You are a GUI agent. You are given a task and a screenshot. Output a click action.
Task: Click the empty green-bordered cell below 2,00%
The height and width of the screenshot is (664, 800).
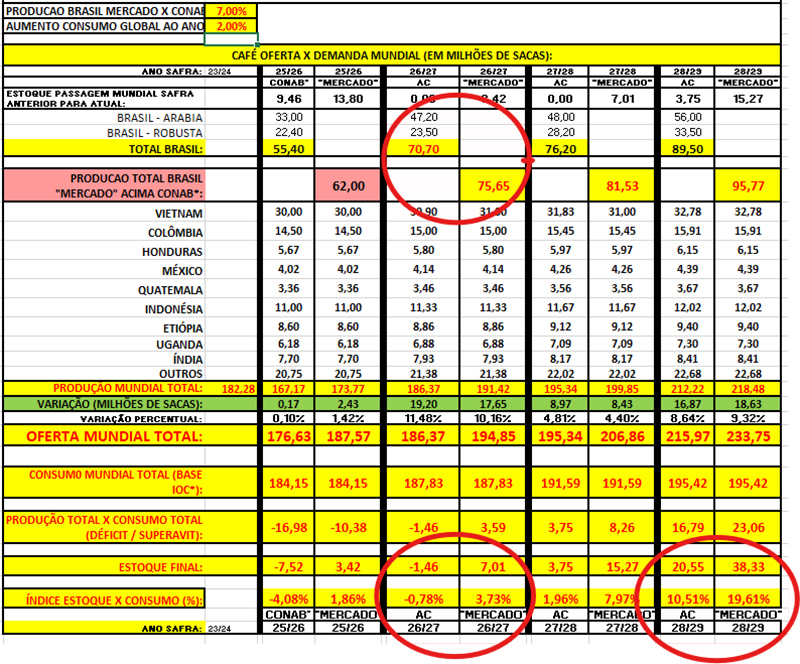coord(231,40)
